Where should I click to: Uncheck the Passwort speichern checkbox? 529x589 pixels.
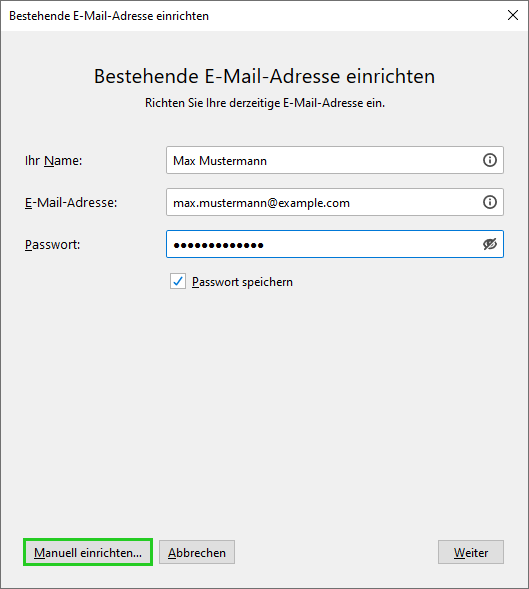(178, 281)
